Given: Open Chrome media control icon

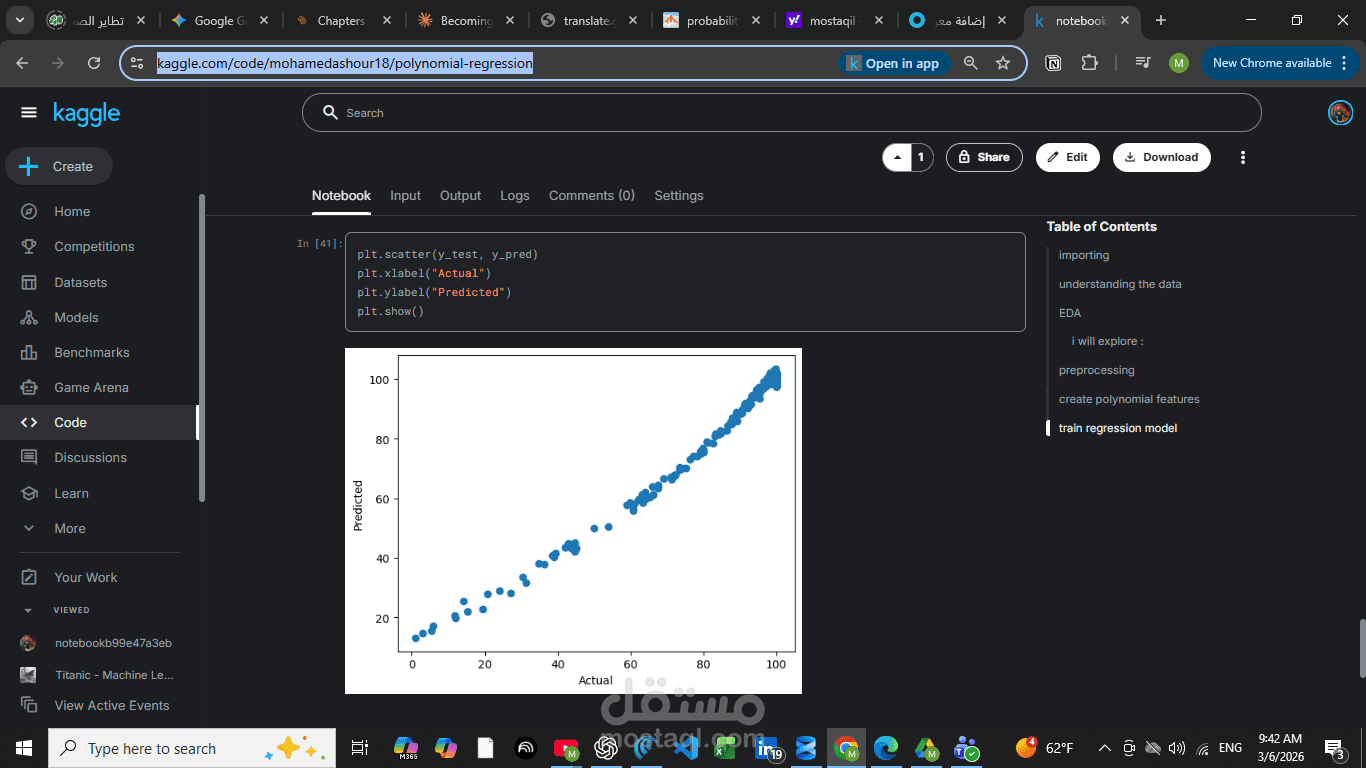Looking at the screenshot, I should pos(1142,63).
